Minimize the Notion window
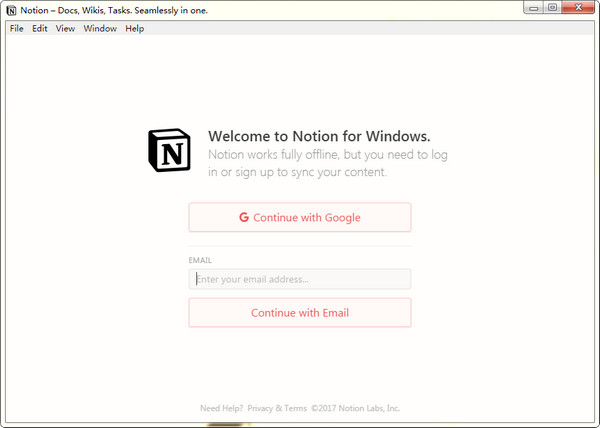600x428 pixels. [x=534, y=8]
